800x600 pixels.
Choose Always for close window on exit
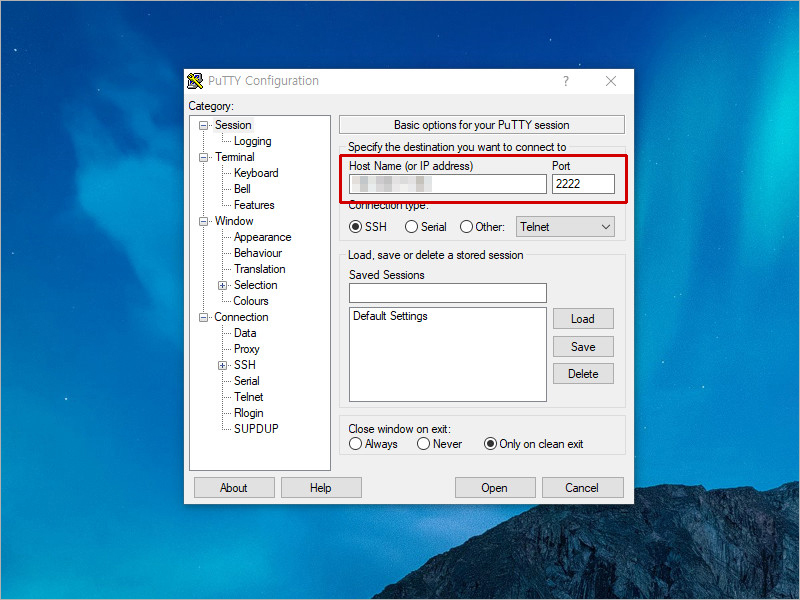pos(356,444)
